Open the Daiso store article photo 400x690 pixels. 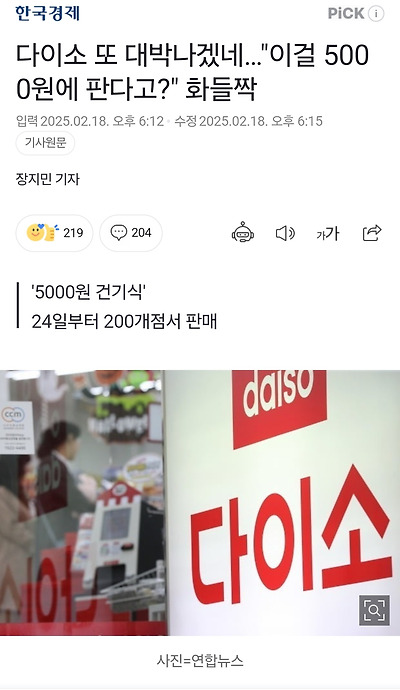200,503
